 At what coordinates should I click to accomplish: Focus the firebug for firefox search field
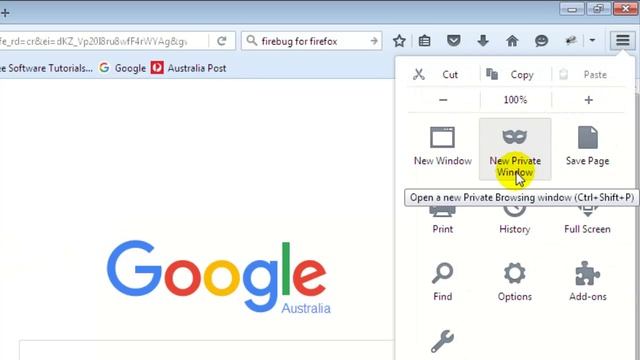(311, 41)
